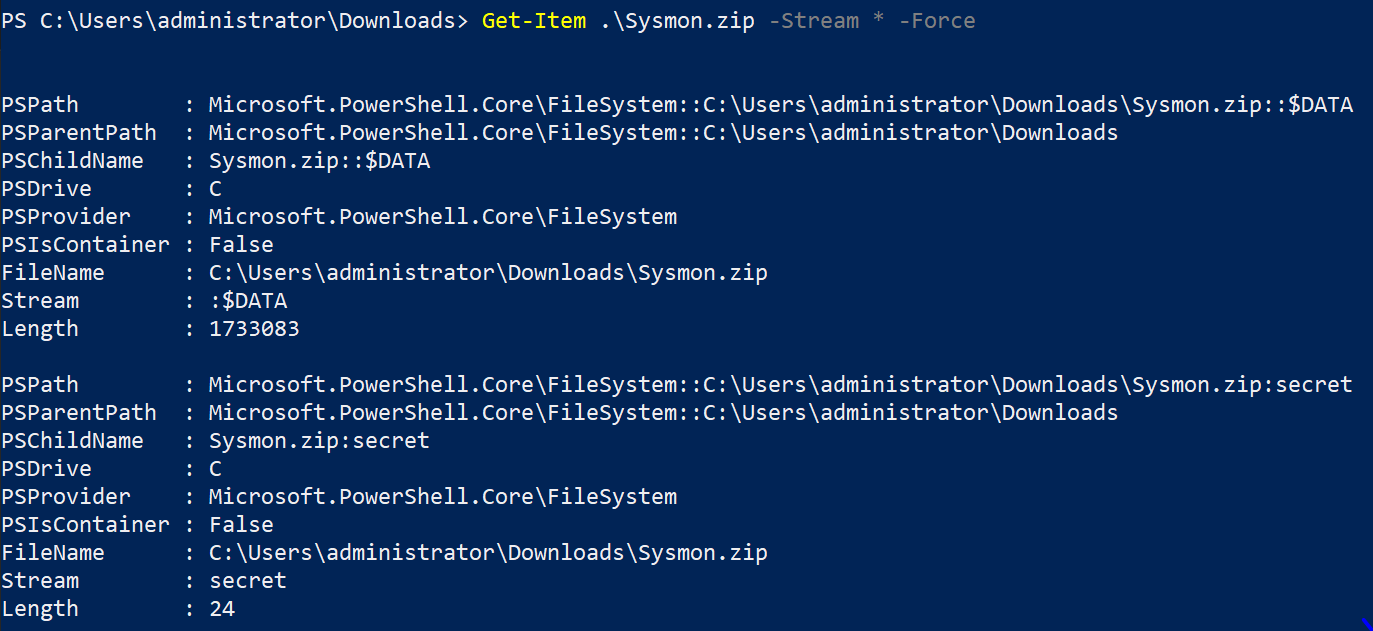The image size is (1373, 631).
Task: Click the PSPath value ending in ::$DATA
Action: tap(780, 105)
